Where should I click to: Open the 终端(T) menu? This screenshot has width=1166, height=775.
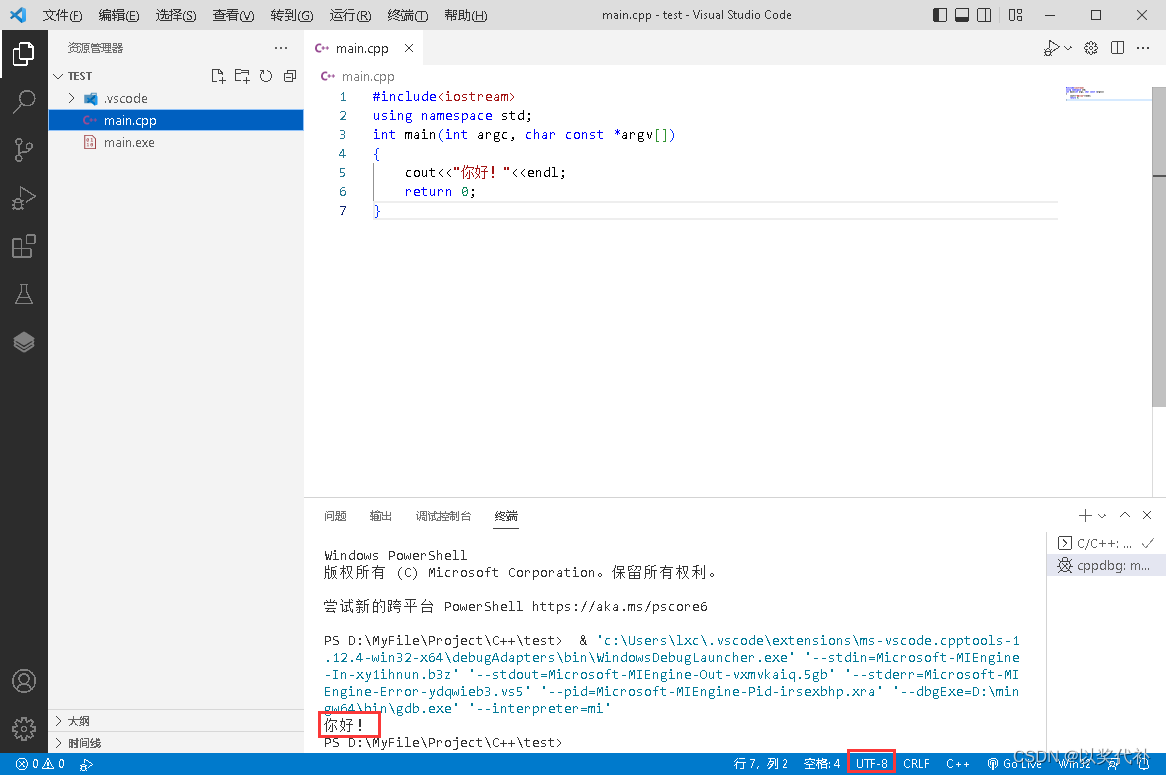click(x=408, y=15)
